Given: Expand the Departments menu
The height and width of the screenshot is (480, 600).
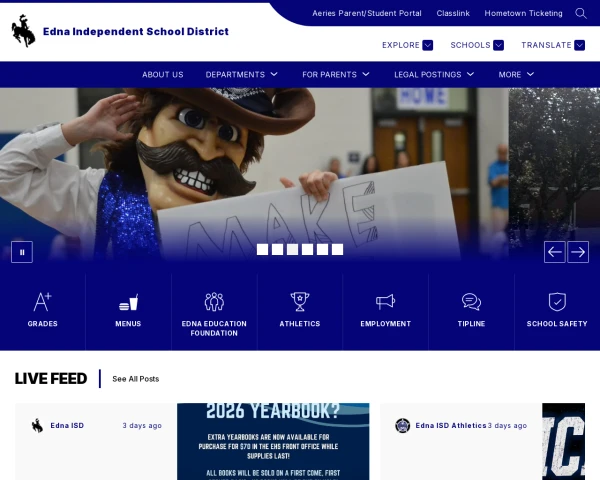Looking at the screenshot, I should [241, 75].
